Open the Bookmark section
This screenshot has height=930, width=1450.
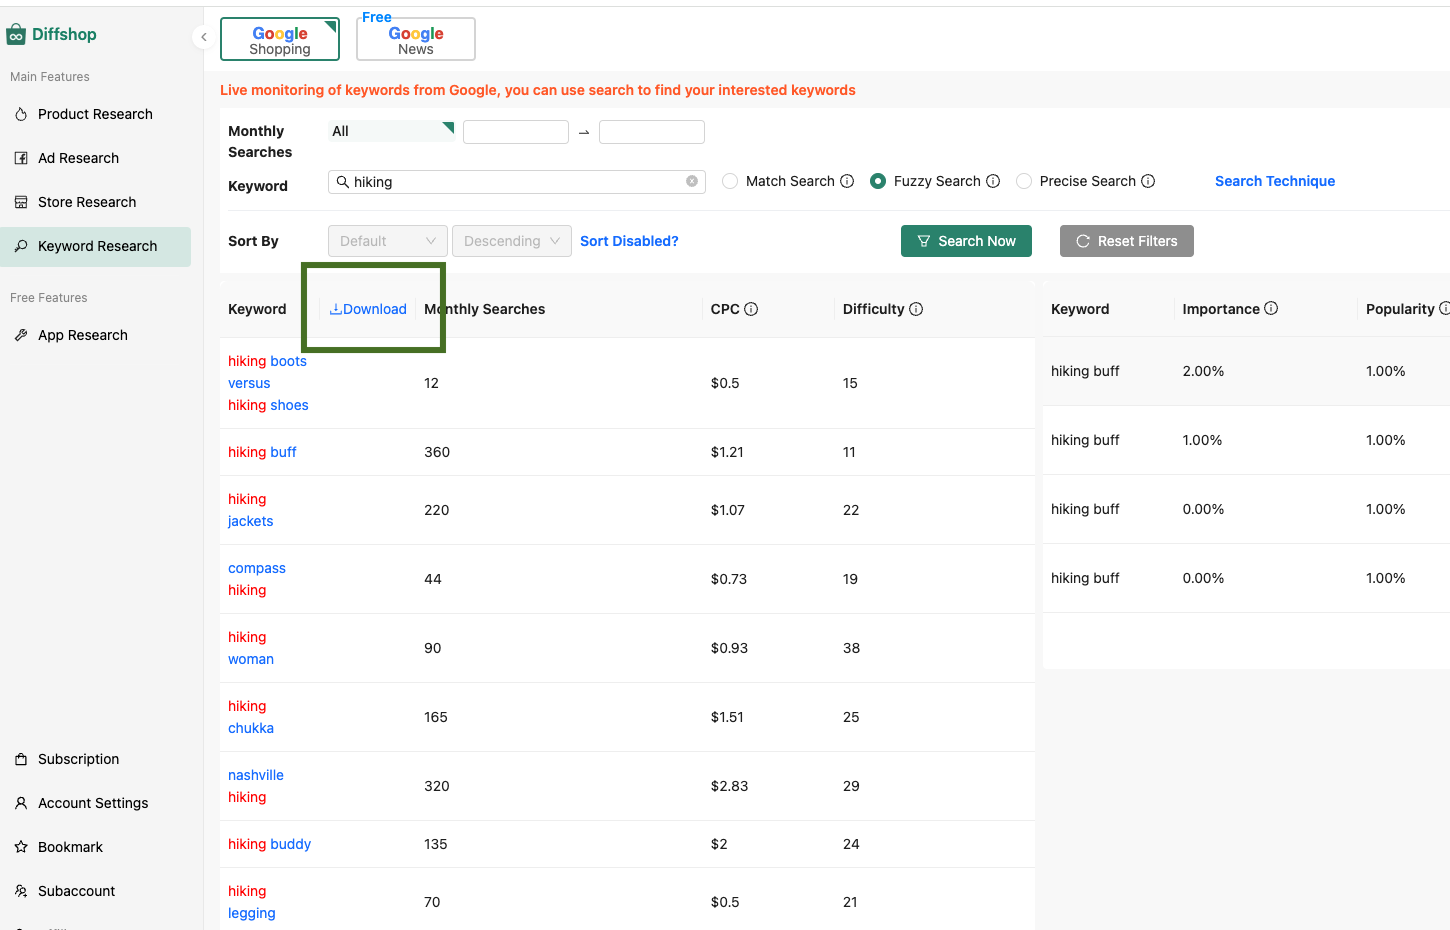[69, 847]
